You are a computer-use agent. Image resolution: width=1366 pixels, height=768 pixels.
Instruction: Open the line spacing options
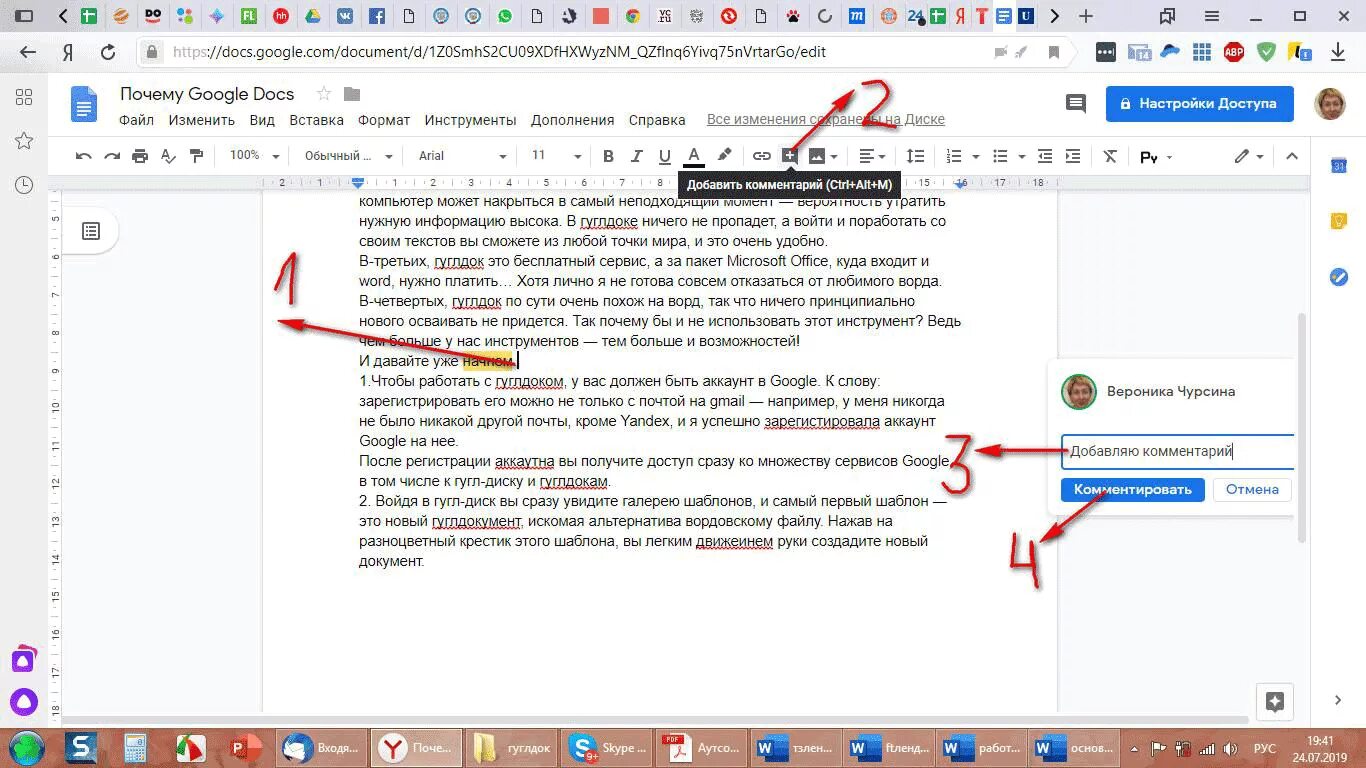(915, 156)
